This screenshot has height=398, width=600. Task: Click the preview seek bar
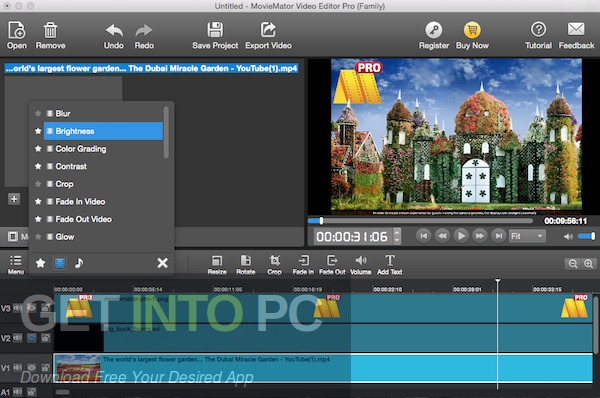(x=420, y=220)
